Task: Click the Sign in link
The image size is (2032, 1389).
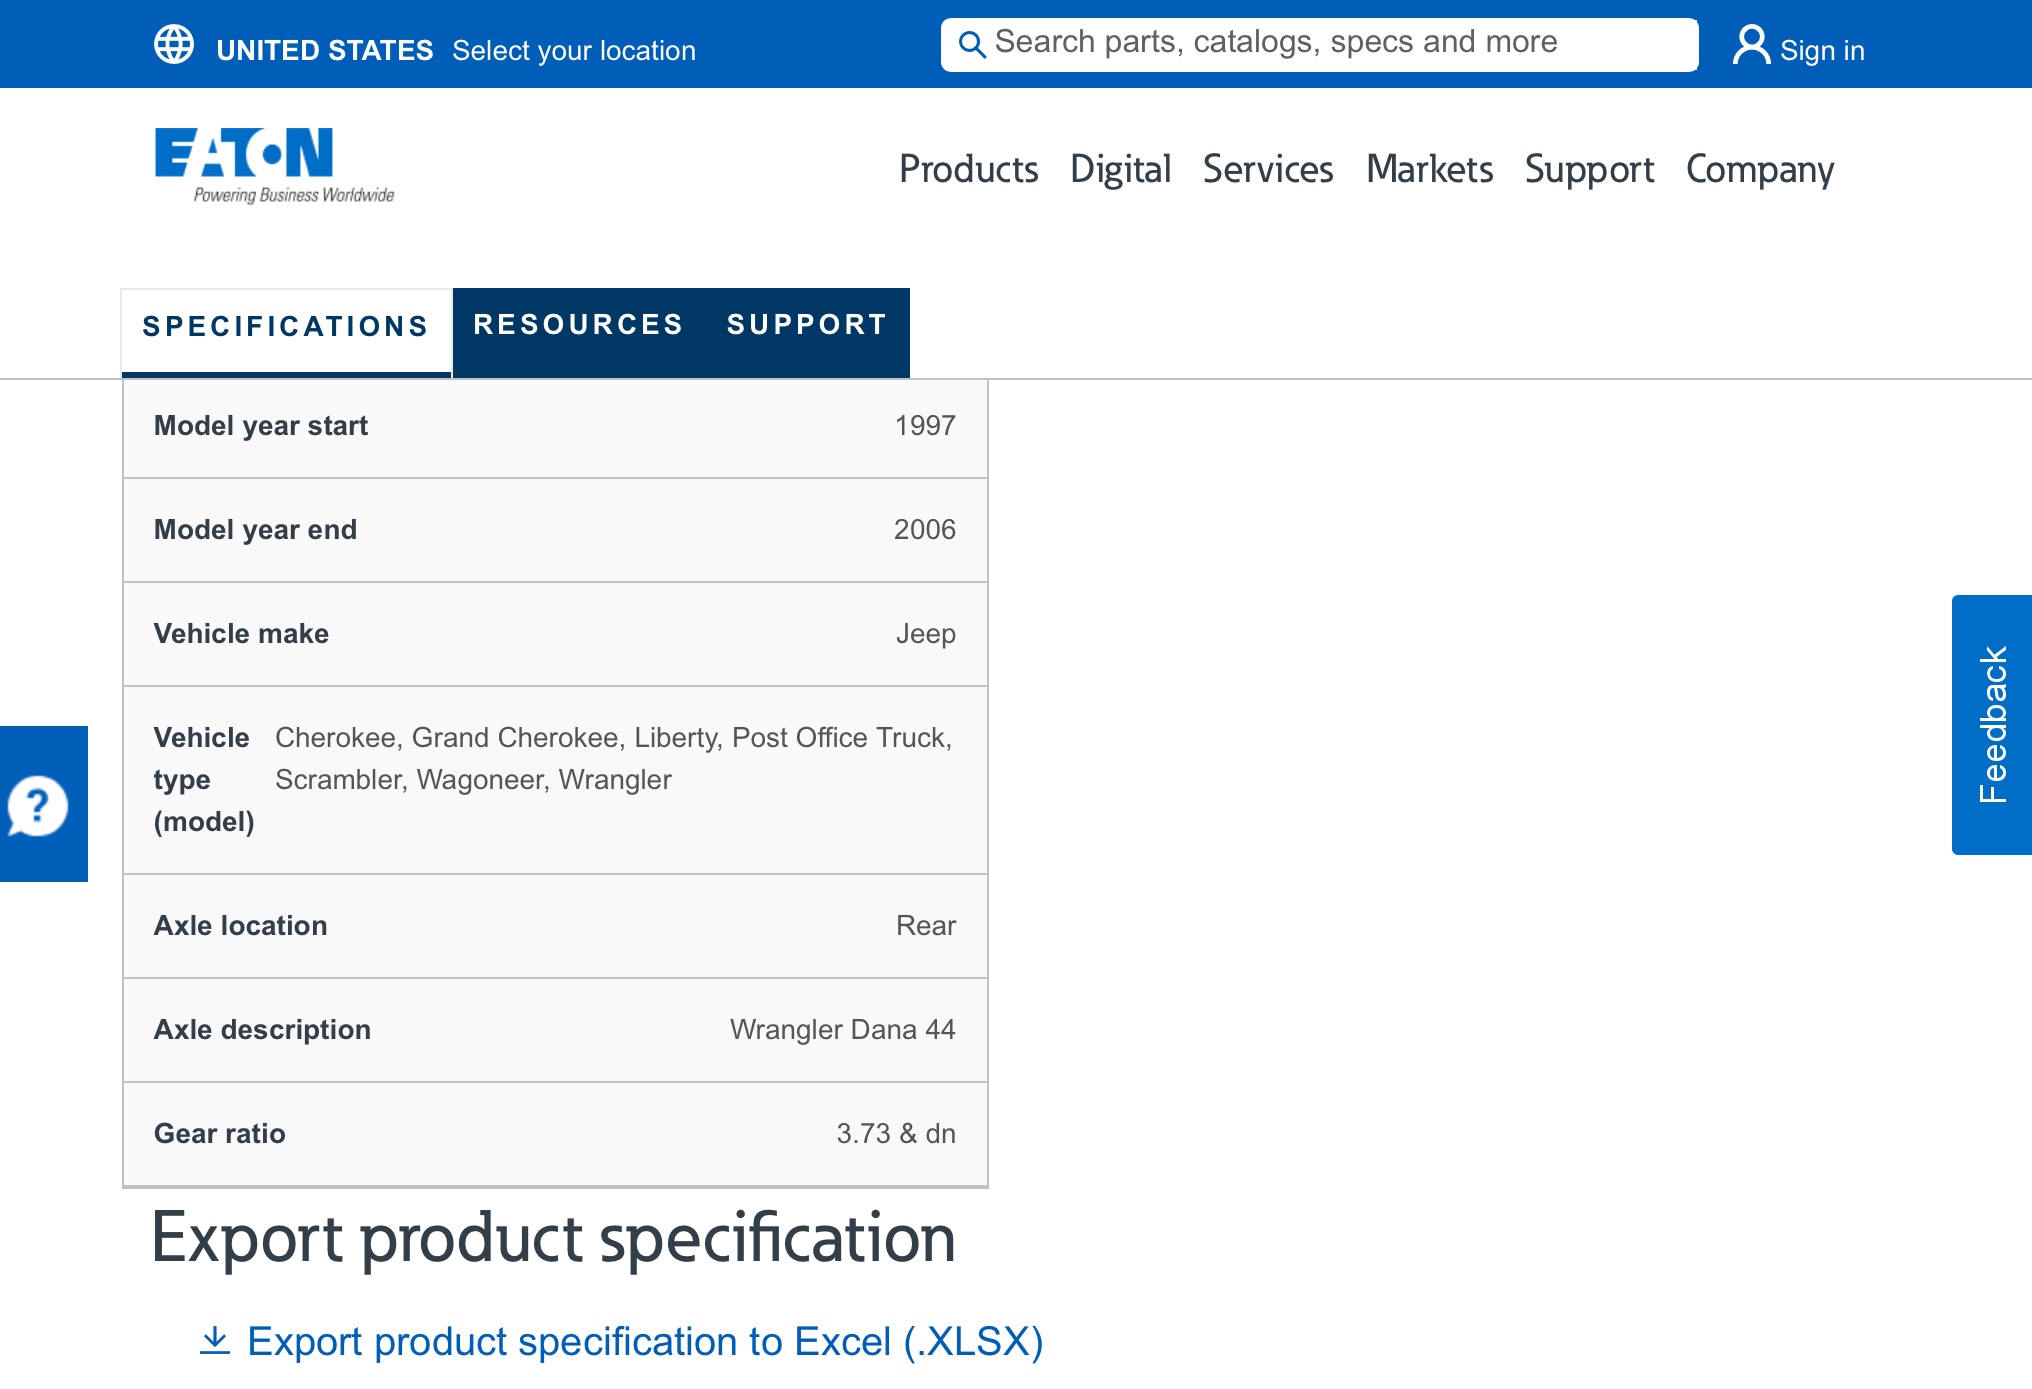Action: 1821,51
